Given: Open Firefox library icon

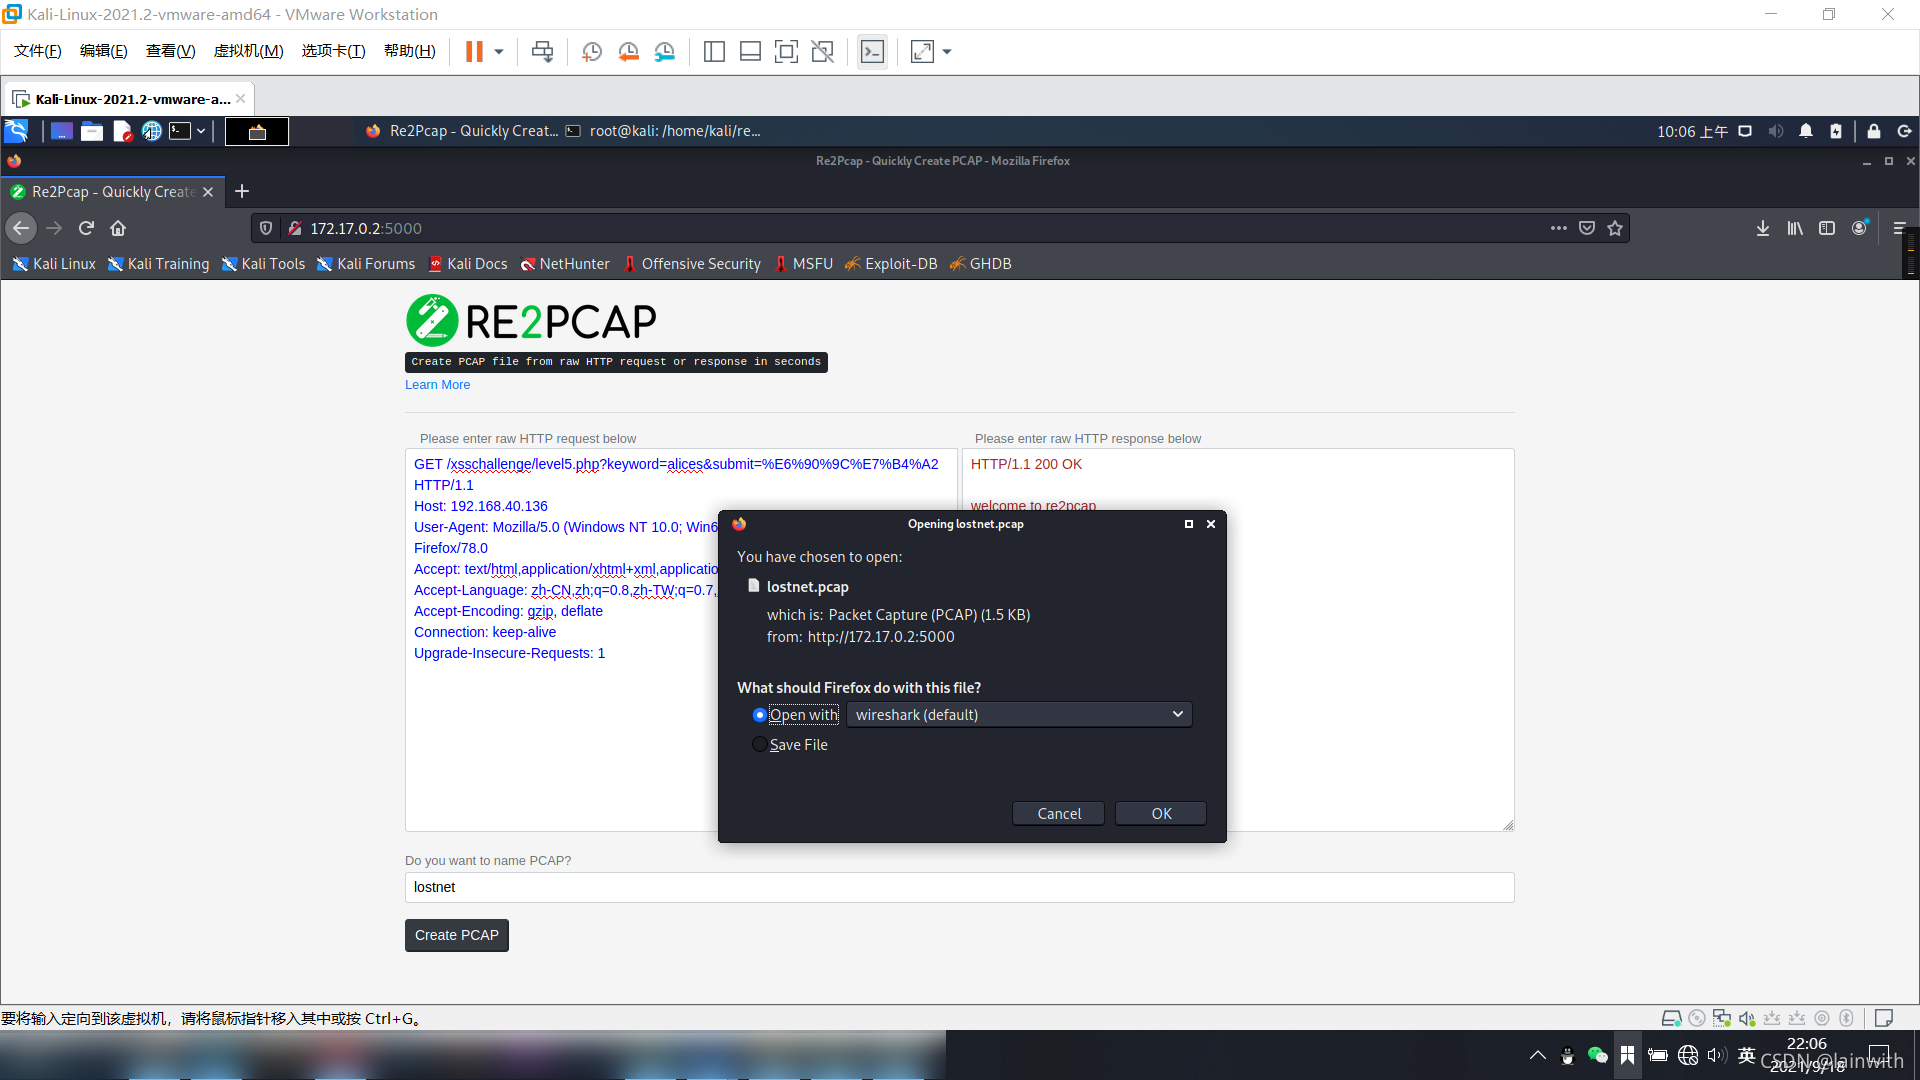Looking at the screenshot, I should [x=1795, y=228].
